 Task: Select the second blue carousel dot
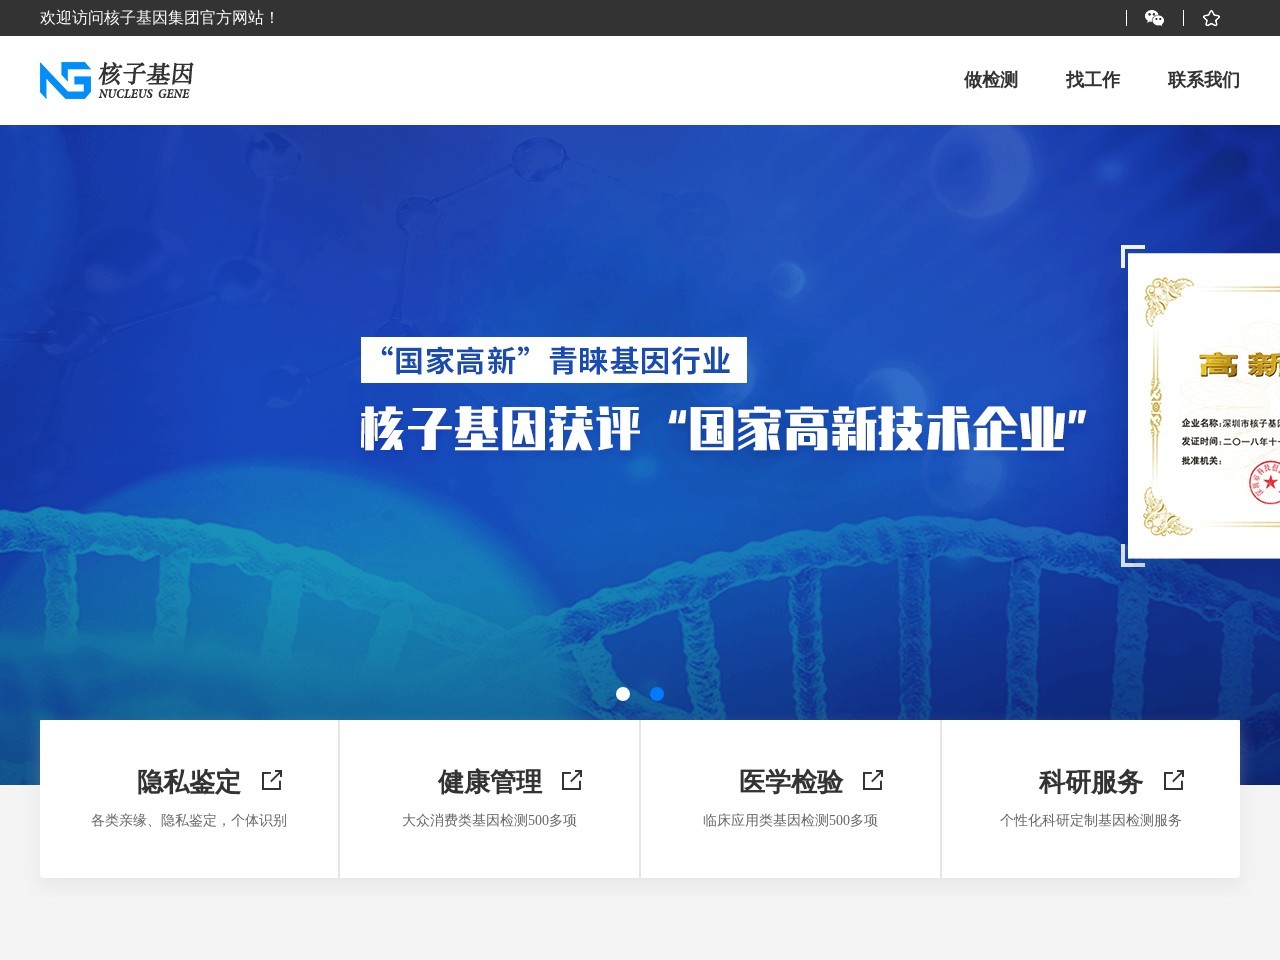pos(657,694)
